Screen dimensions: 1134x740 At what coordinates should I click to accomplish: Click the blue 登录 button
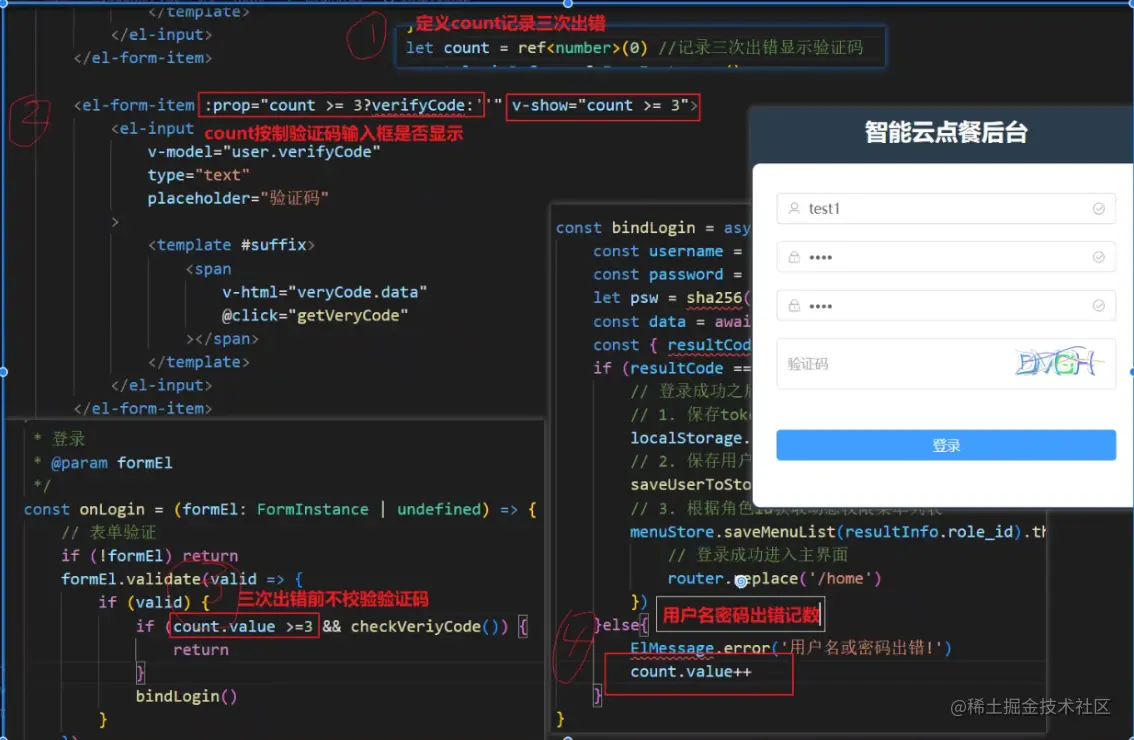(945, 445)
